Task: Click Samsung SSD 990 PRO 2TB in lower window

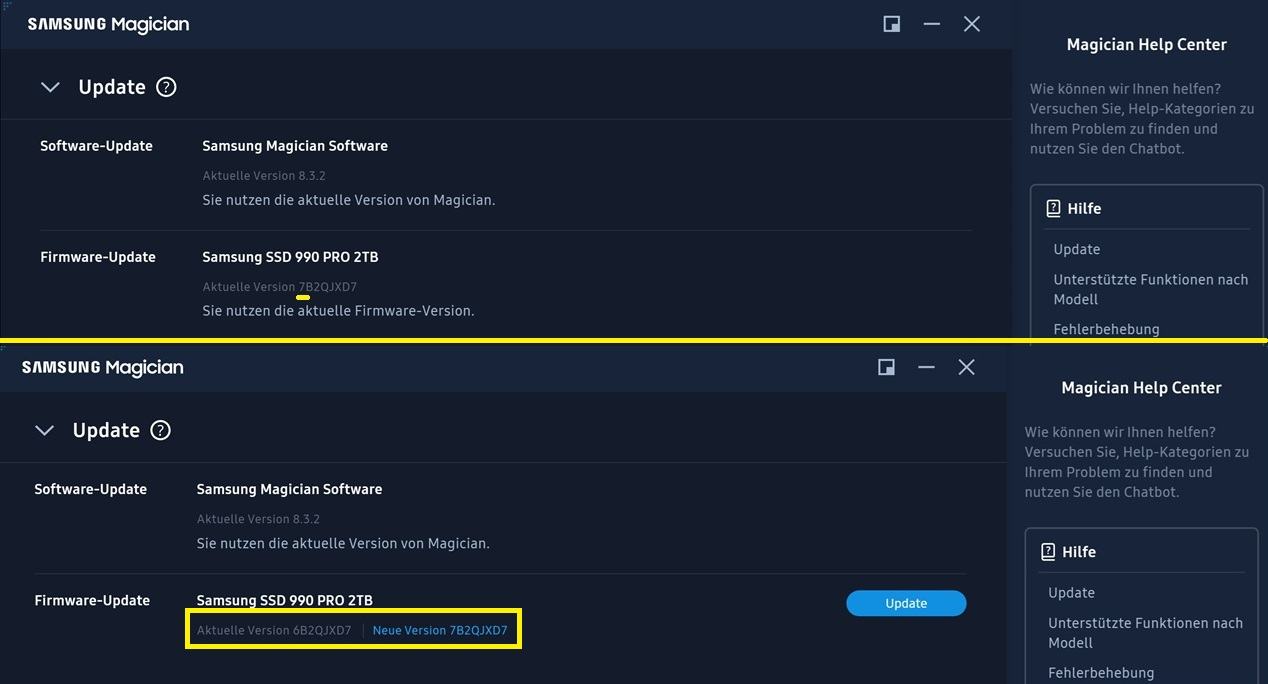Action: tap(284, 600)
